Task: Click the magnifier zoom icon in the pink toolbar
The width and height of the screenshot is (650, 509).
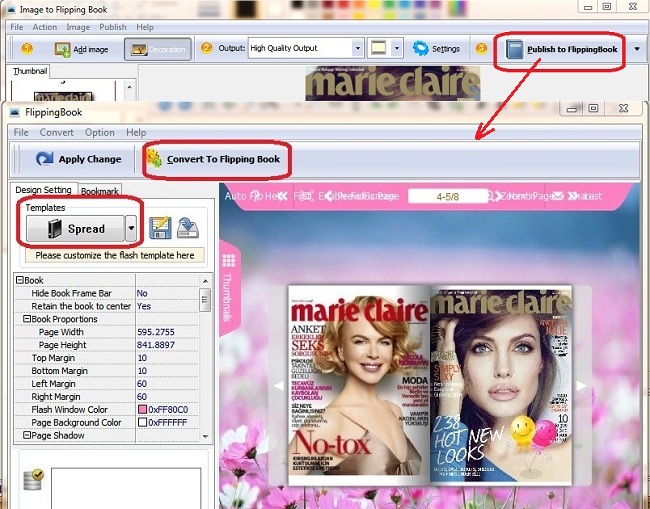Action: [492, 196]
